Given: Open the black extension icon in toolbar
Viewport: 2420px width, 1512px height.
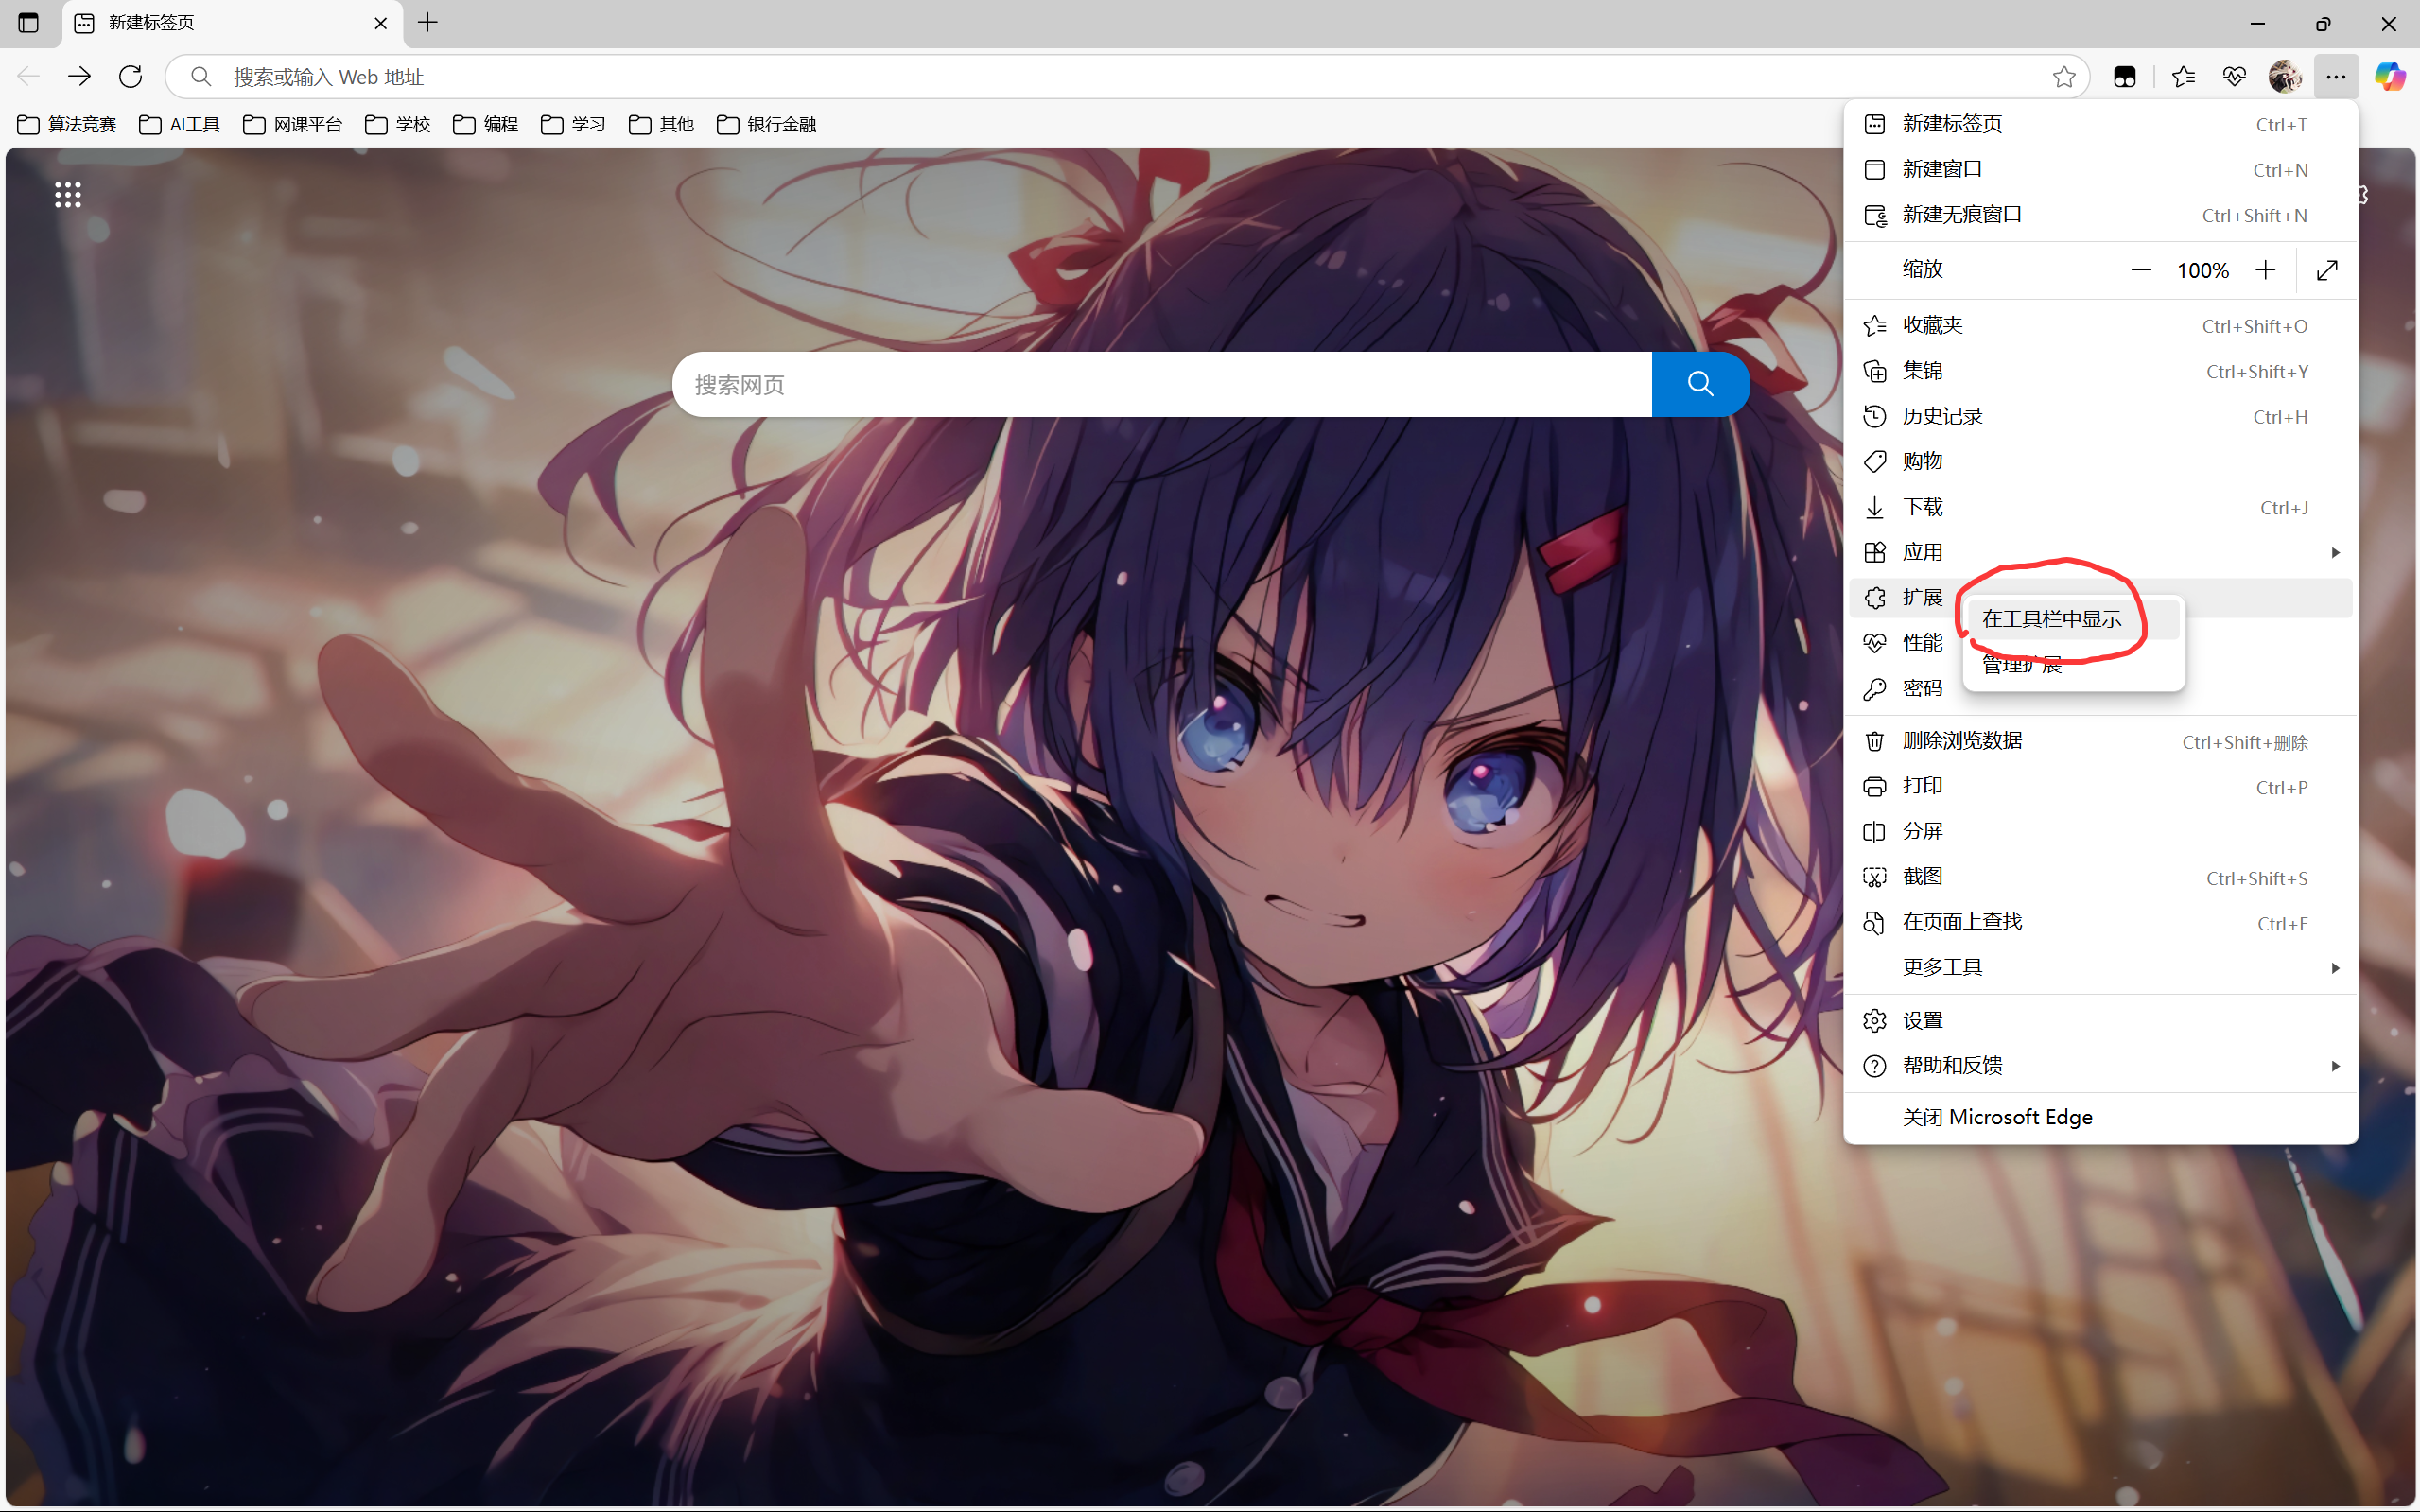Looking at the screenshot, I should [x=2125, y=77].
